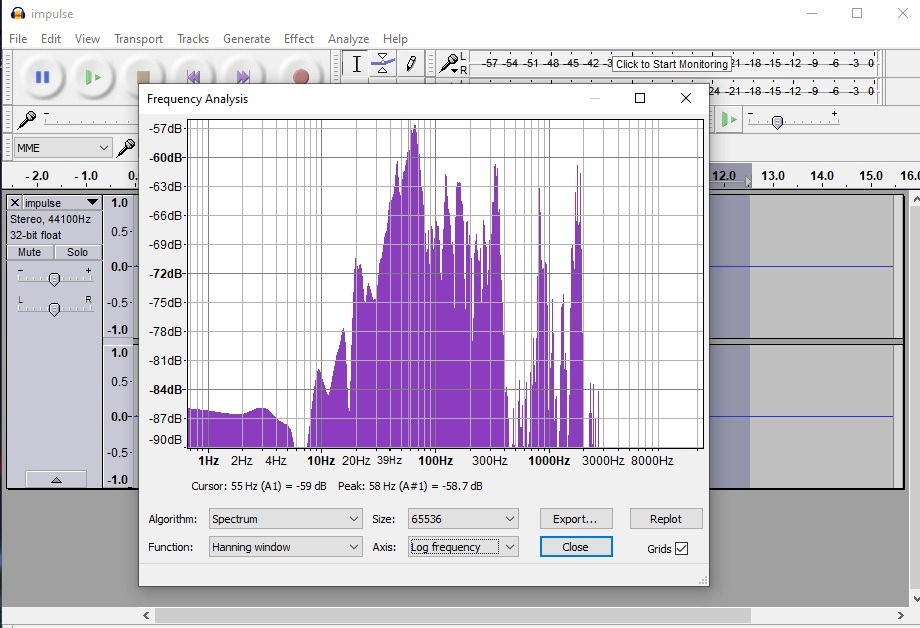
Task: Open the Generate menu
Action: click(x=246, y=39)
